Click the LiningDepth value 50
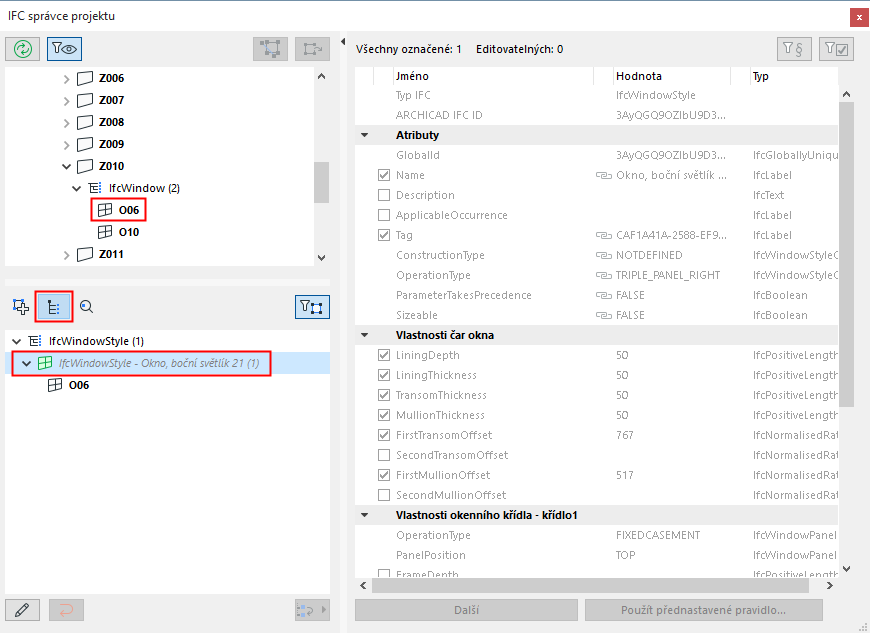Image resolution: width=870 pixels, height=633 pixels. [x=622, y=355]
